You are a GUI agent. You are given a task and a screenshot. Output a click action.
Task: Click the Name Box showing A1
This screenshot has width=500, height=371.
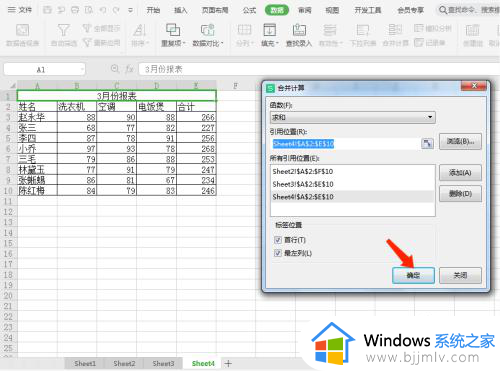pyautogui.click(x=41, y=70)
